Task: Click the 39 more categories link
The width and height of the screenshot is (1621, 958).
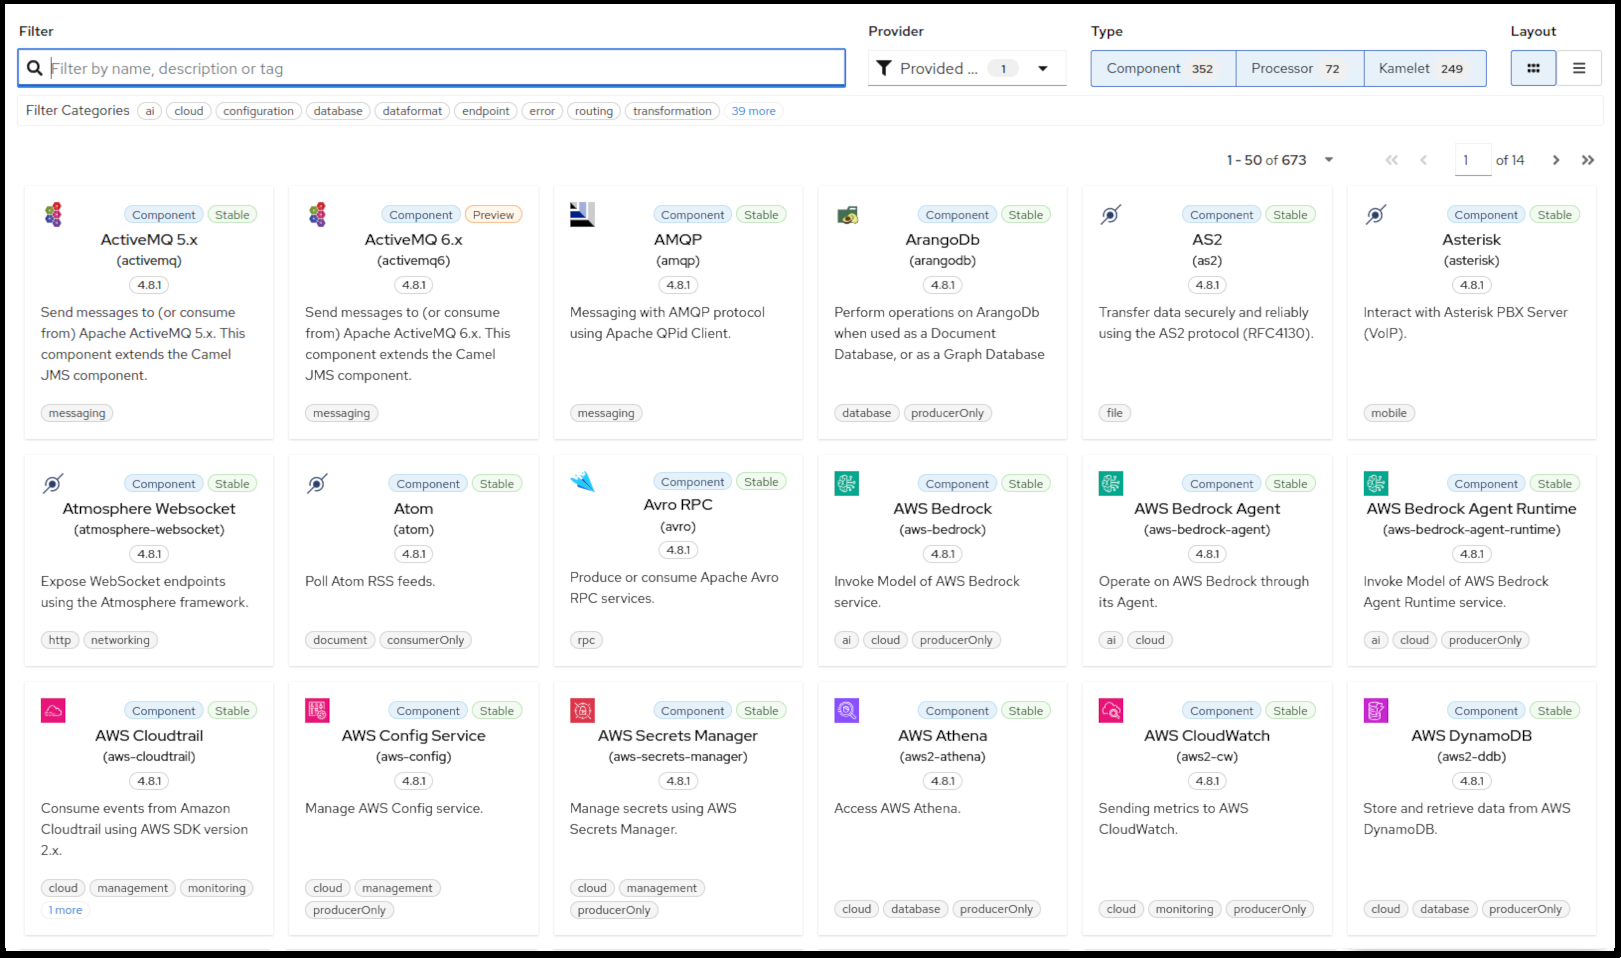Action: tap(753, 111)
